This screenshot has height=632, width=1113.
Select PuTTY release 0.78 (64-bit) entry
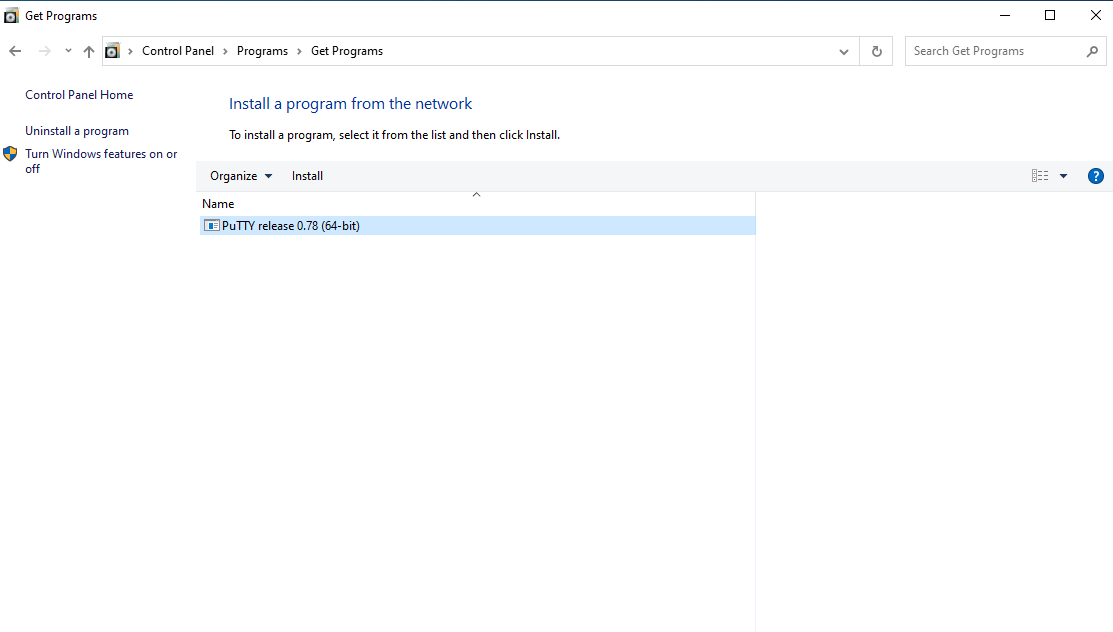(x=477, y=225)
